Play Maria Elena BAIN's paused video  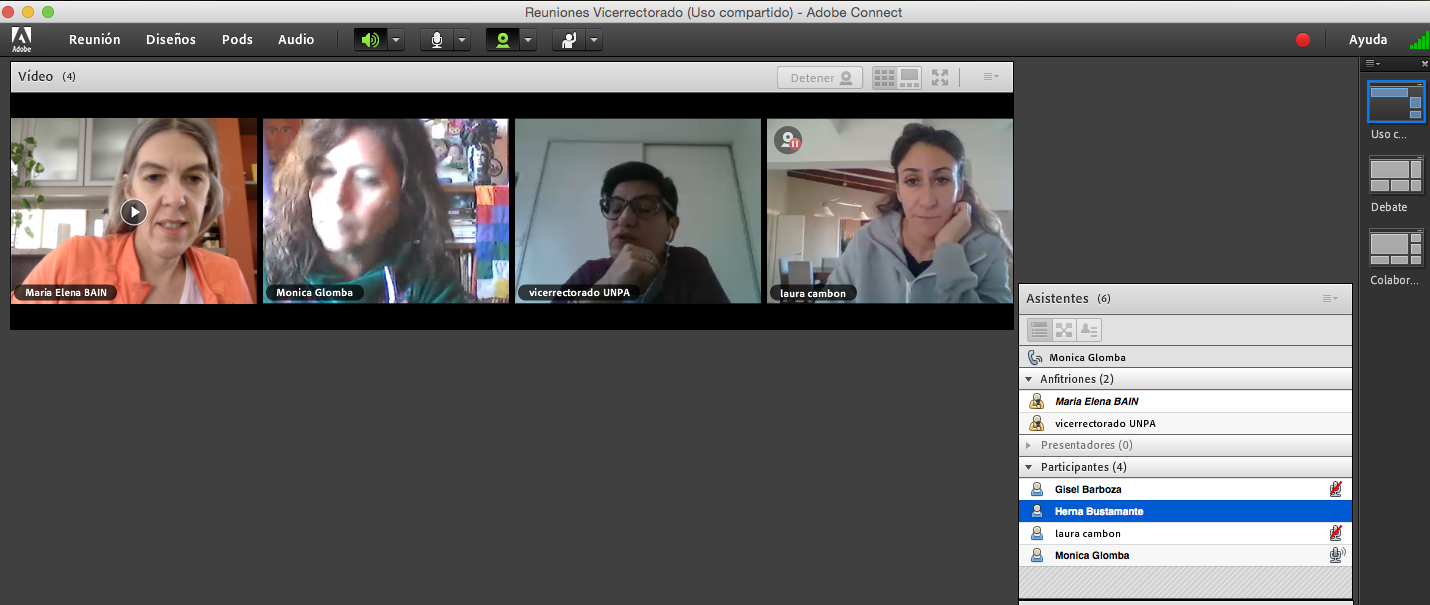[134, 211]
